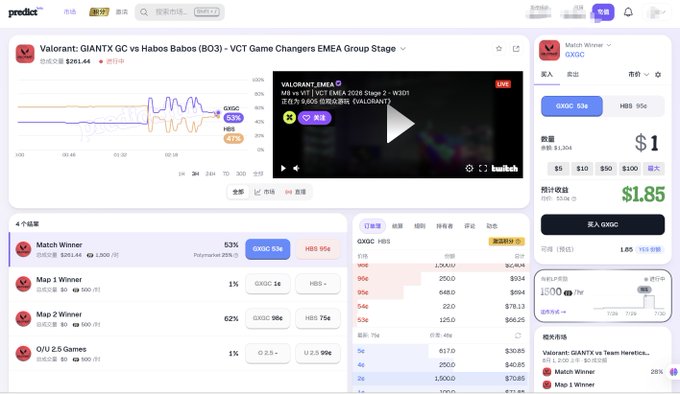Click the small play control in video bar
Image resolution: width=680 pixels, height=394 pixels.
(x=283, y=168)
